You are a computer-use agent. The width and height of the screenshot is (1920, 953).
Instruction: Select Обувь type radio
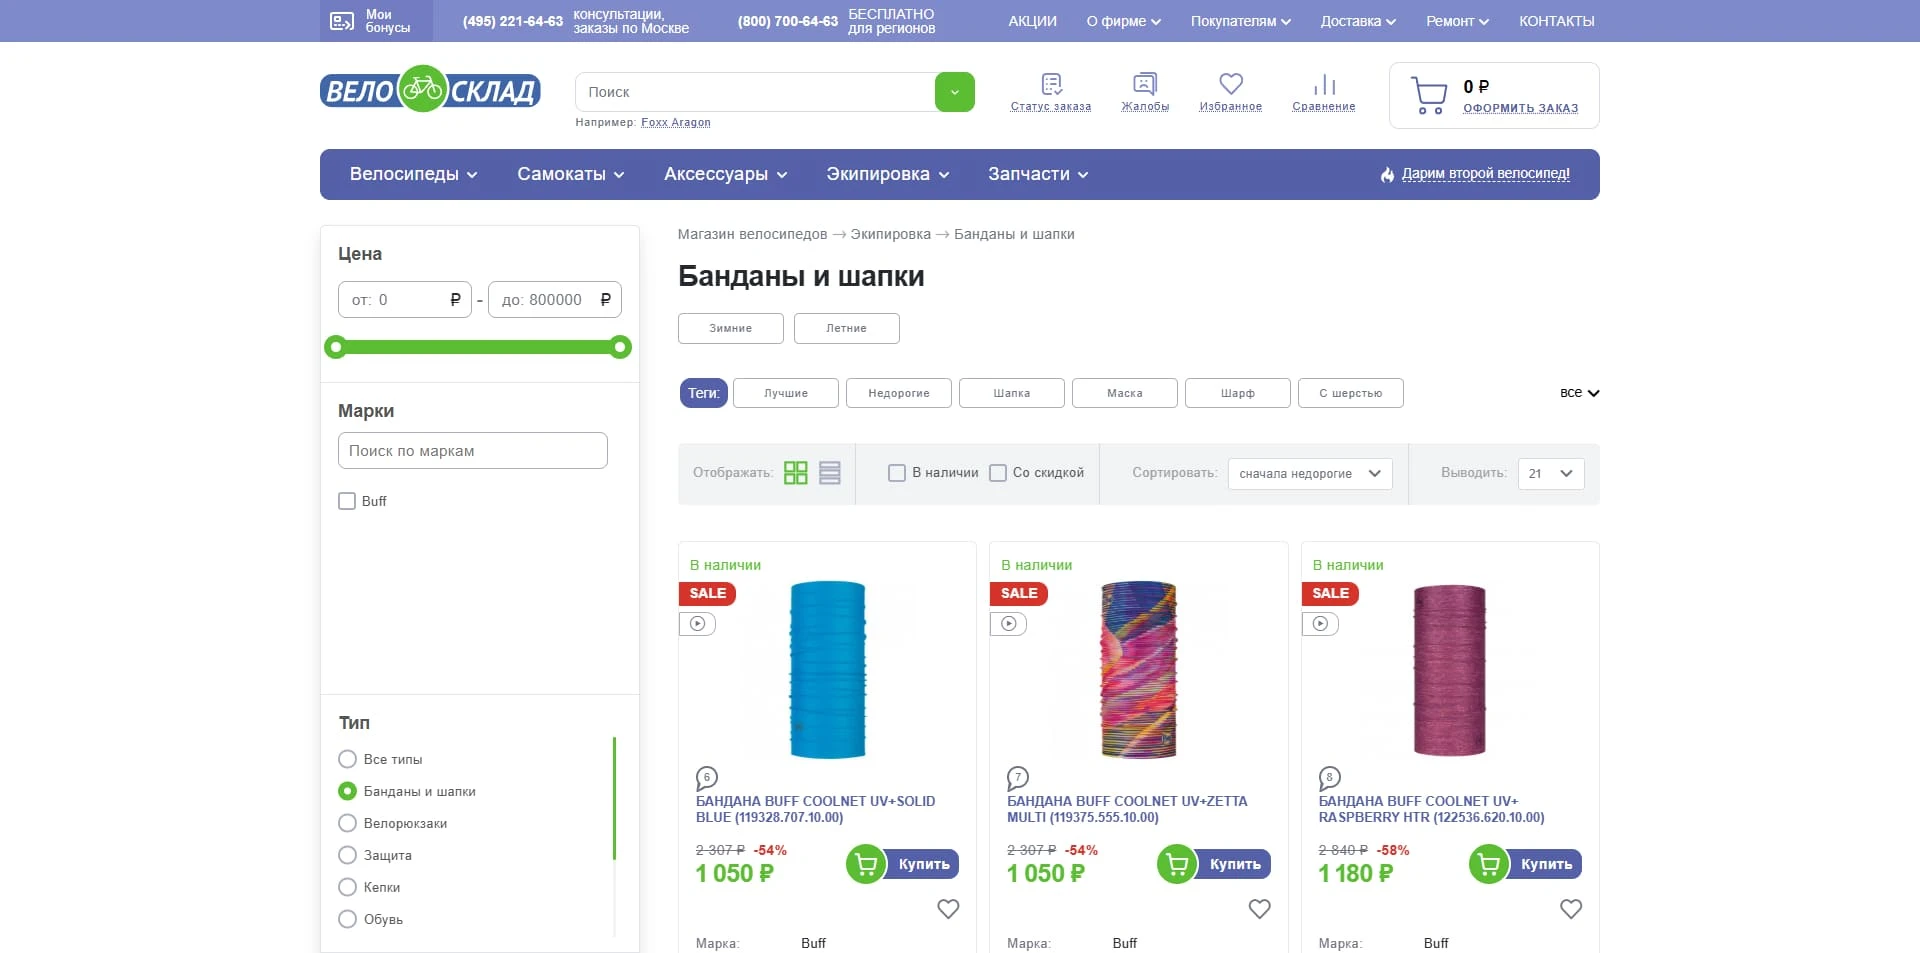348,919
